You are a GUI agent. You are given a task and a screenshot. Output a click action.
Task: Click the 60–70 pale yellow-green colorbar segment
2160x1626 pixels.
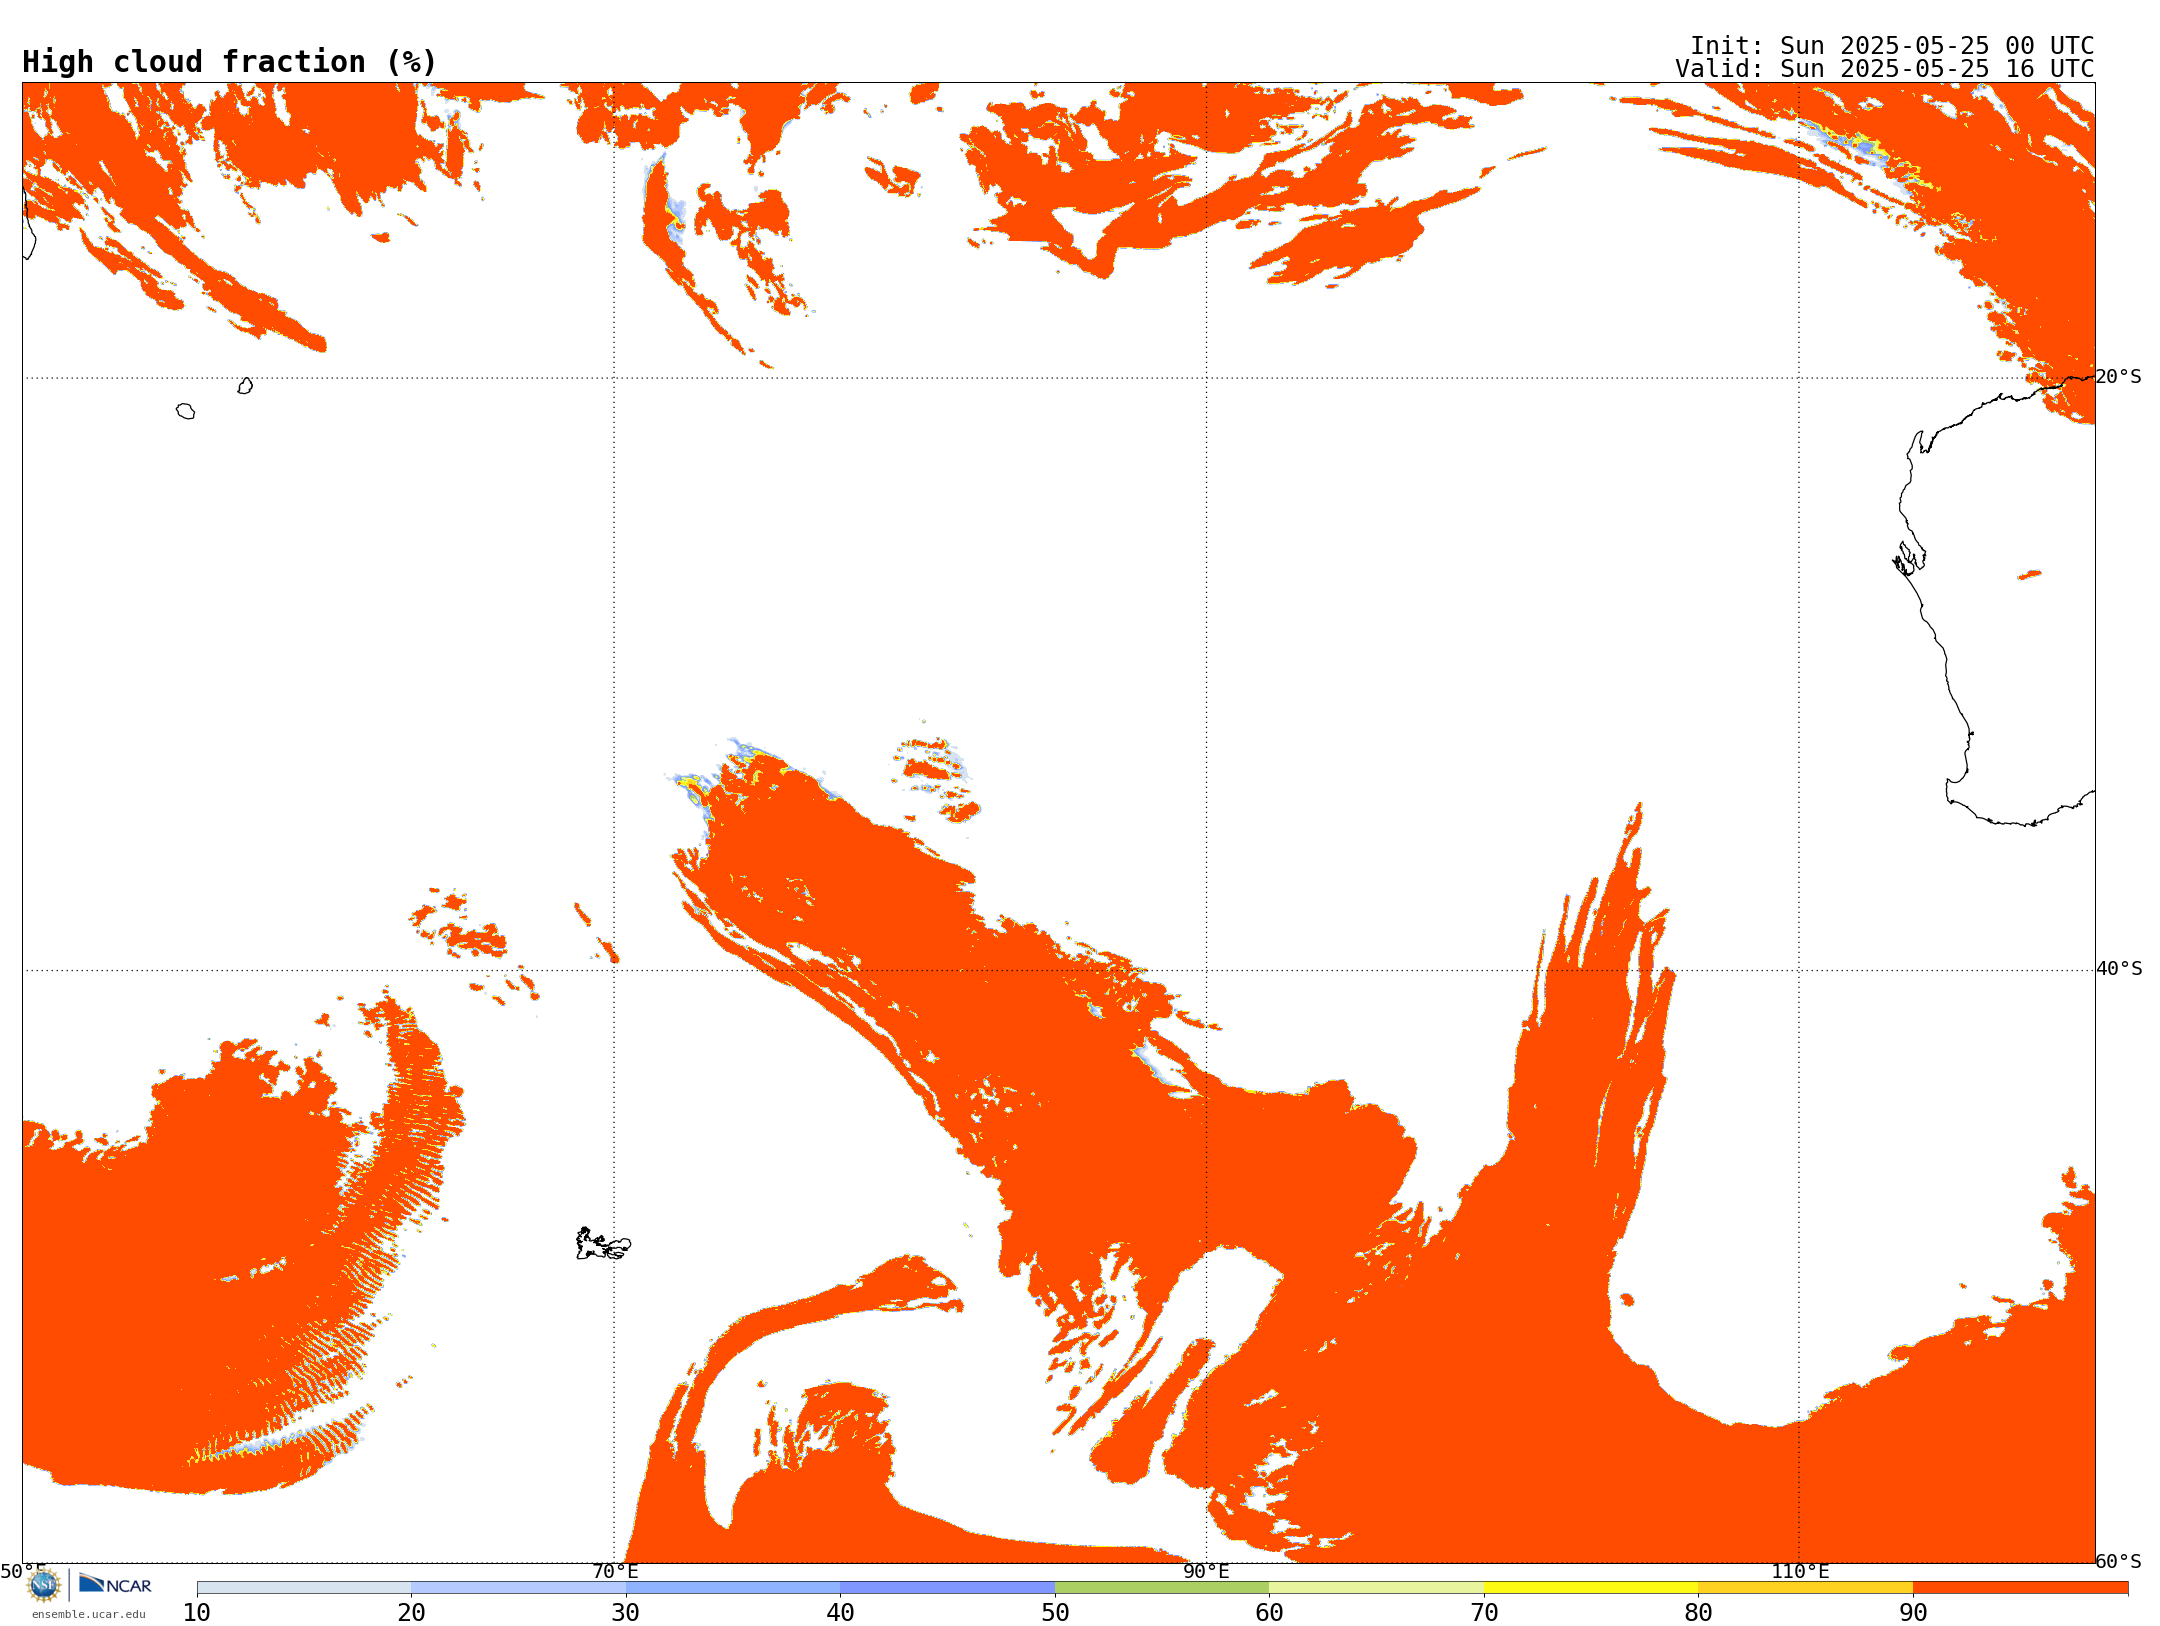(x=1377, y=1588)
